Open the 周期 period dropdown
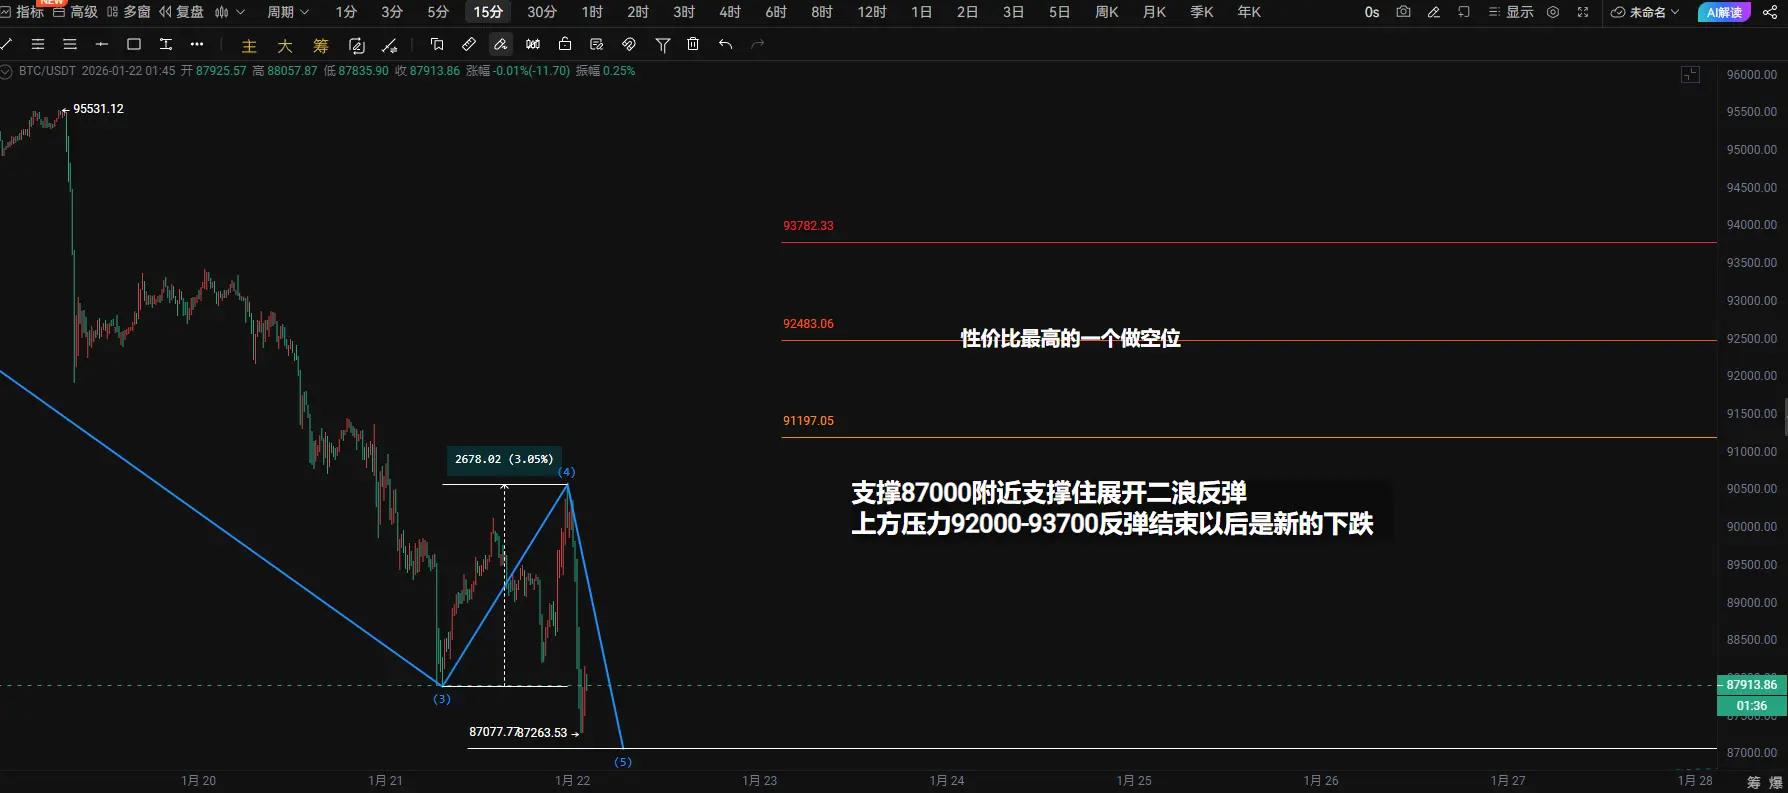This screenshot has width=1788, height=793. [x=288, y=12]
